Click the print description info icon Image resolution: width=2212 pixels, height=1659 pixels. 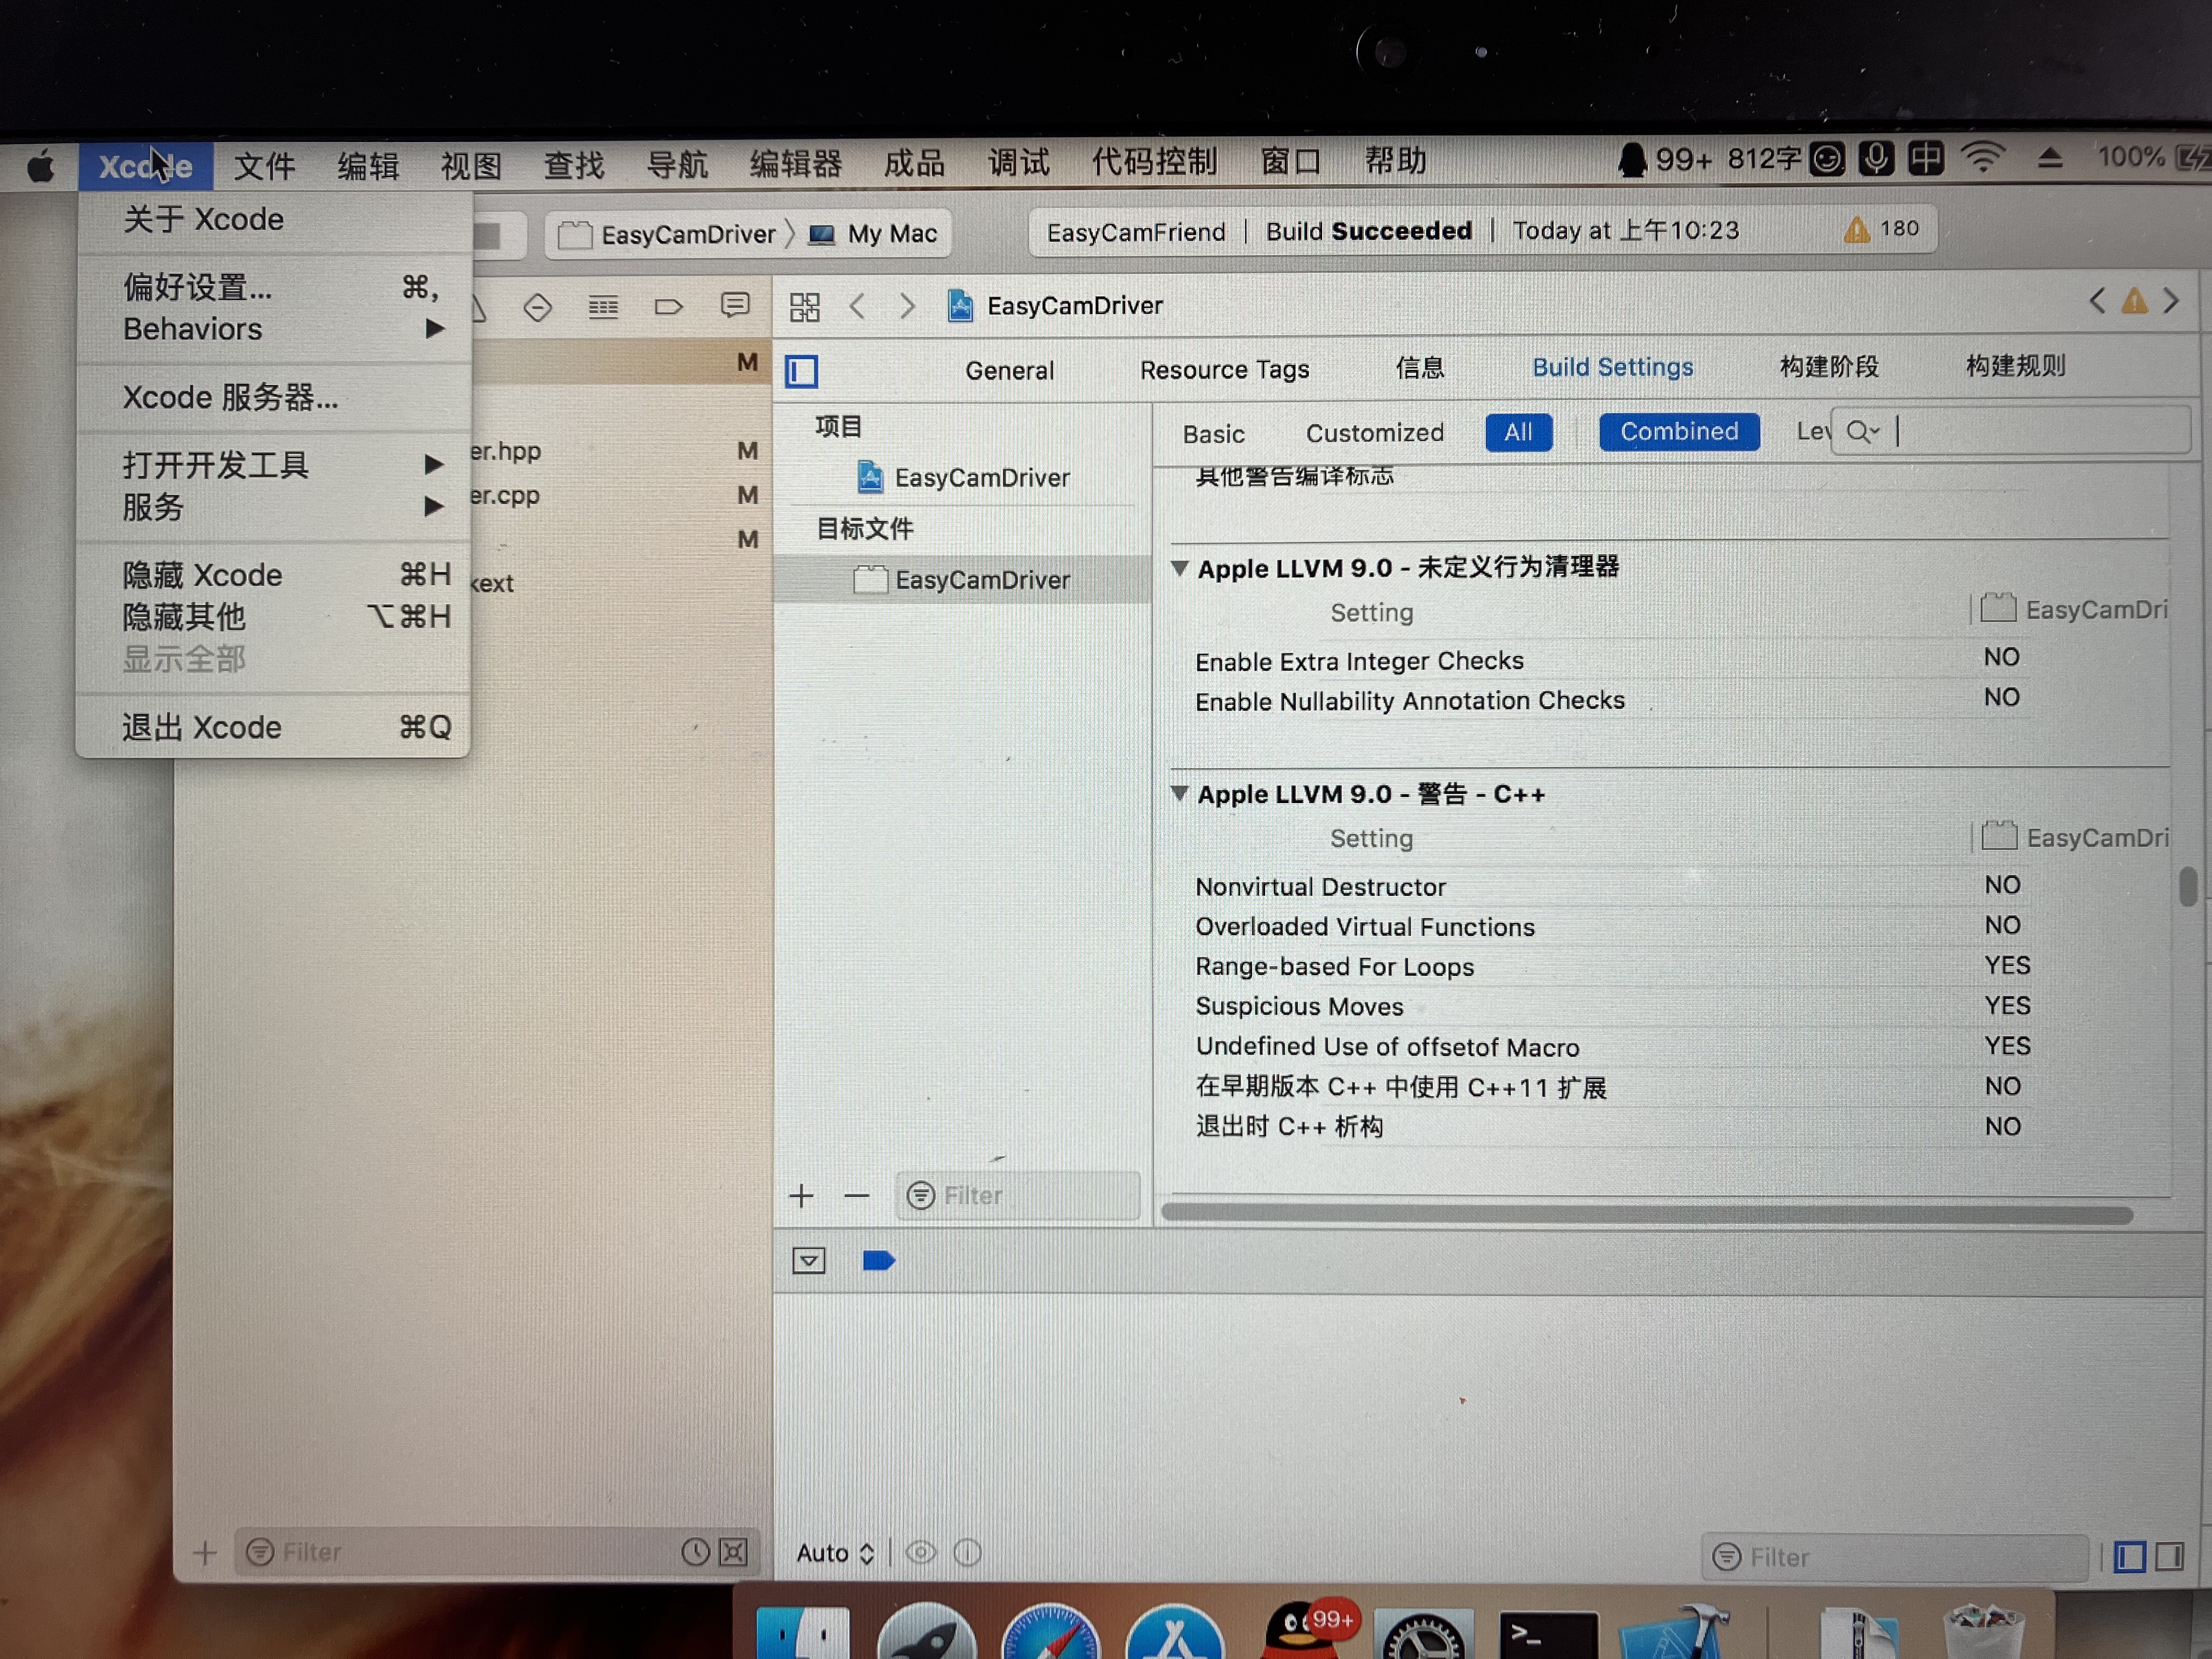[x=968, y=1553]
